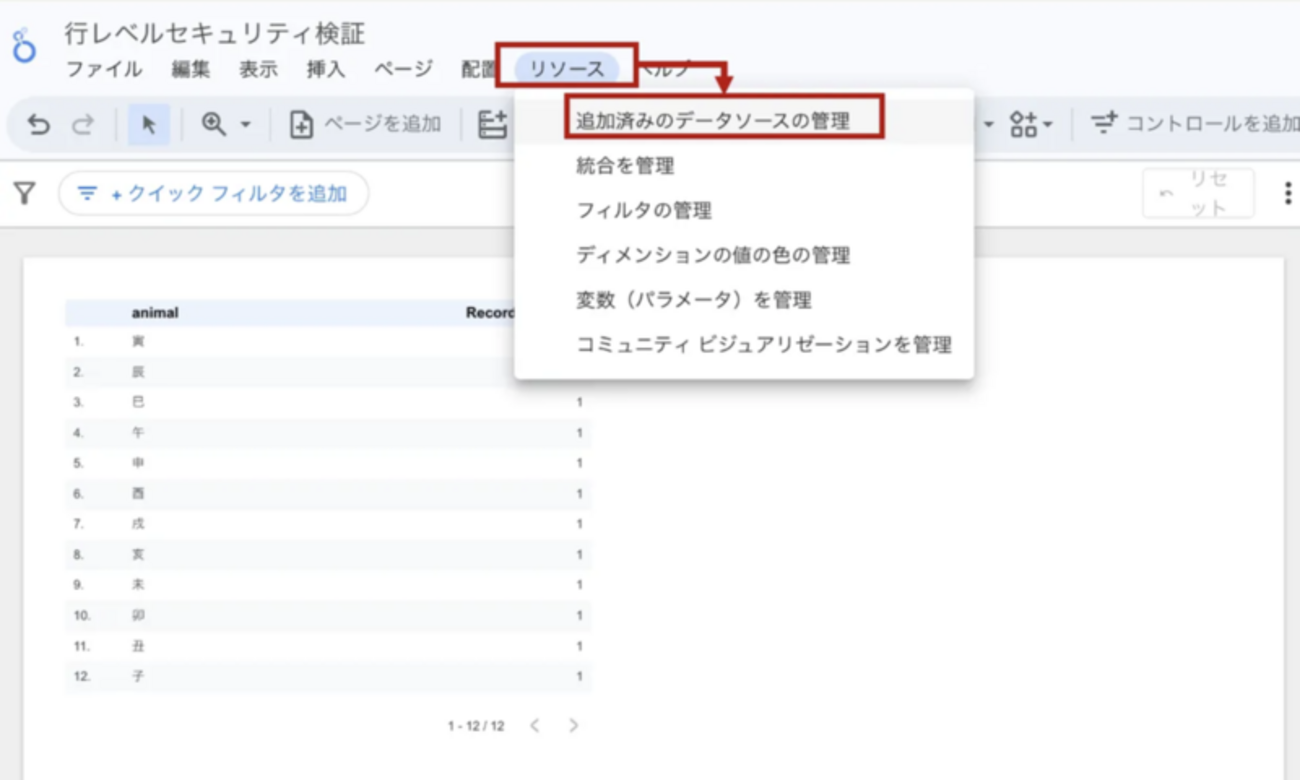This screenshot has height=780, width=1300.
Task: Click the animal column header
Action: tap(155, 313)
